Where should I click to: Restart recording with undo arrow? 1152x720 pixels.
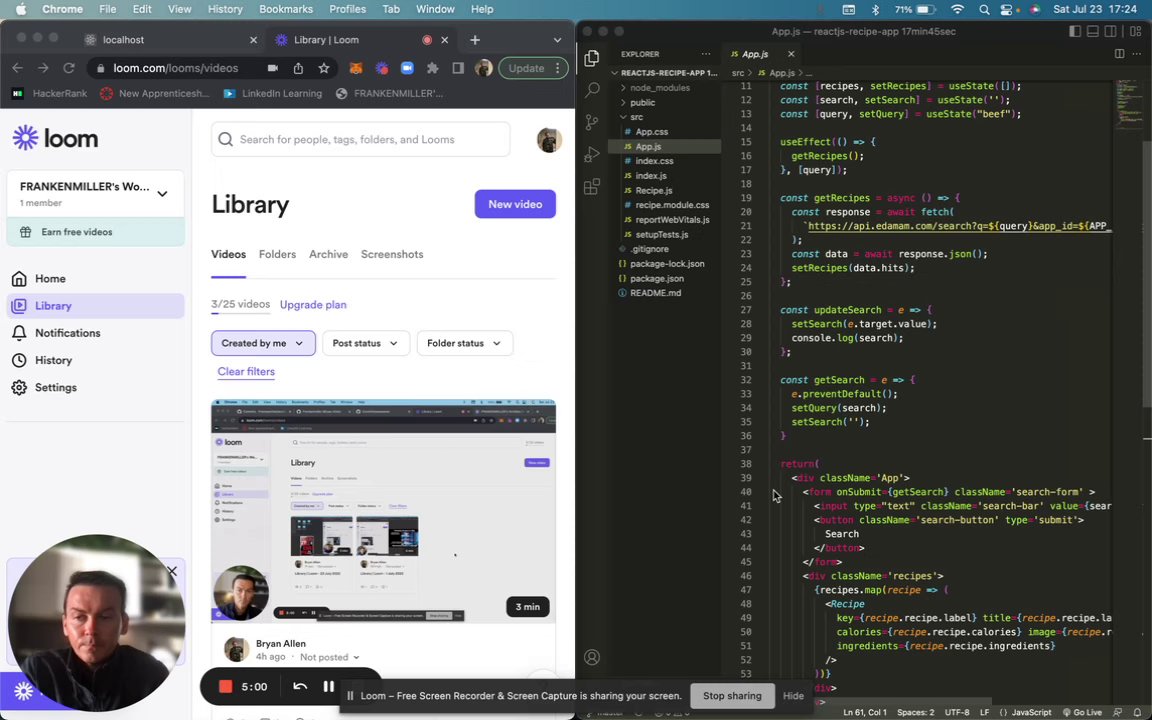(300, 686)
